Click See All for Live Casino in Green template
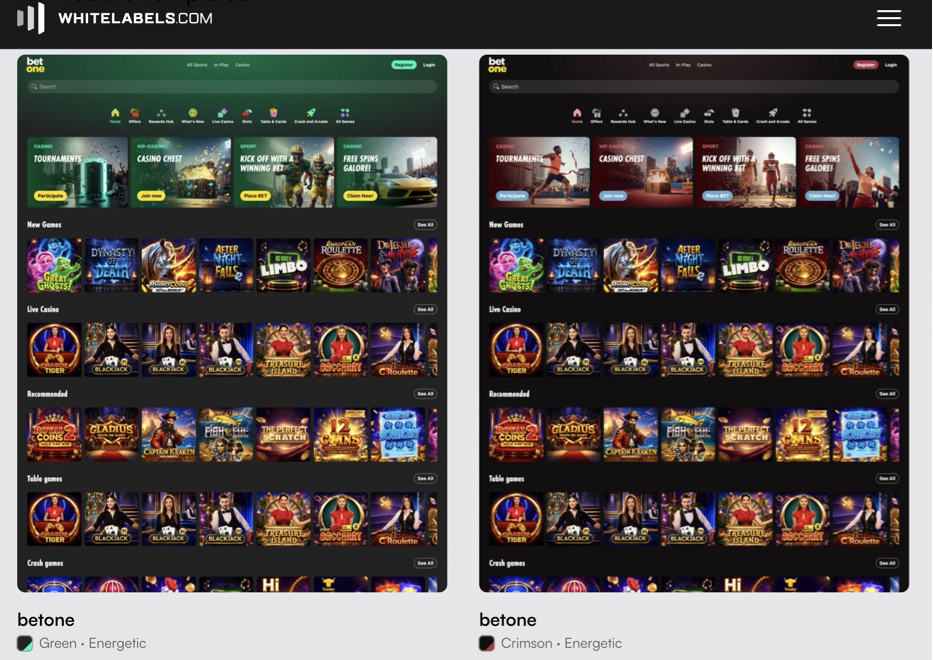Viewport: 933px width, 660px height. (x=425, y=309)
